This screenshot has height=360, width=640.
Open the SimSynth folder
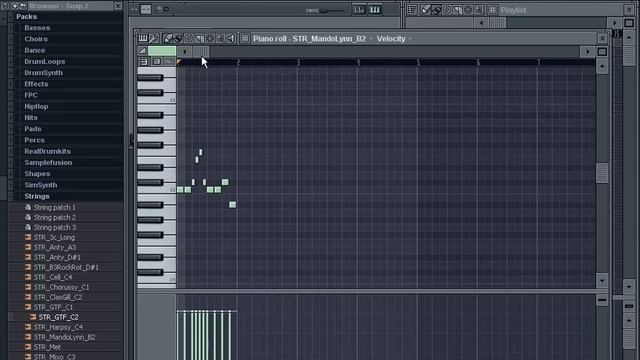[40, 185]
